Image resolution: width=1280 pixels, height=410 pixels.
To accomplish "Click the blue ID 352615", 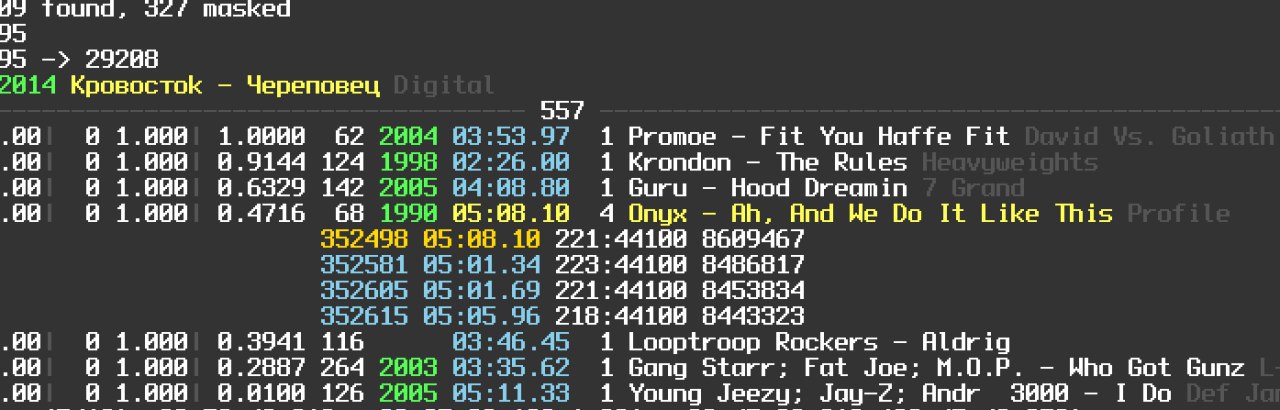I will [364, 316].
